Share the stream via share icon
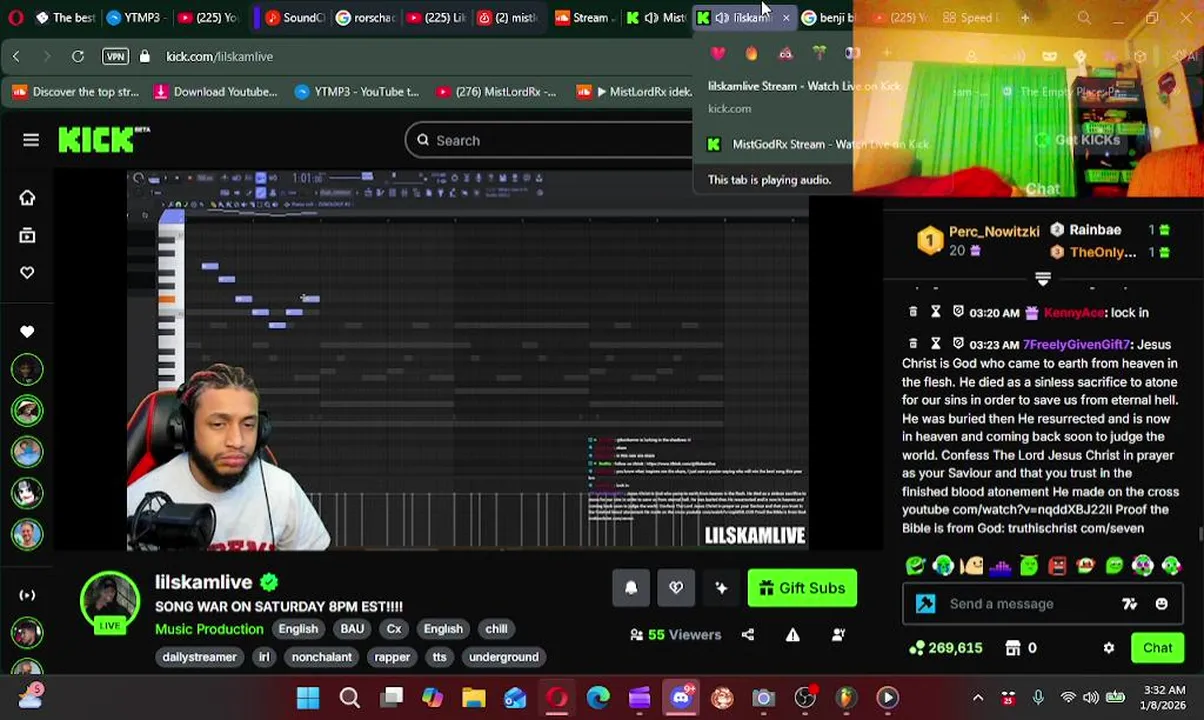This screenshot has width=1204, height=720. pyautogui.click(x=748, y=635)
